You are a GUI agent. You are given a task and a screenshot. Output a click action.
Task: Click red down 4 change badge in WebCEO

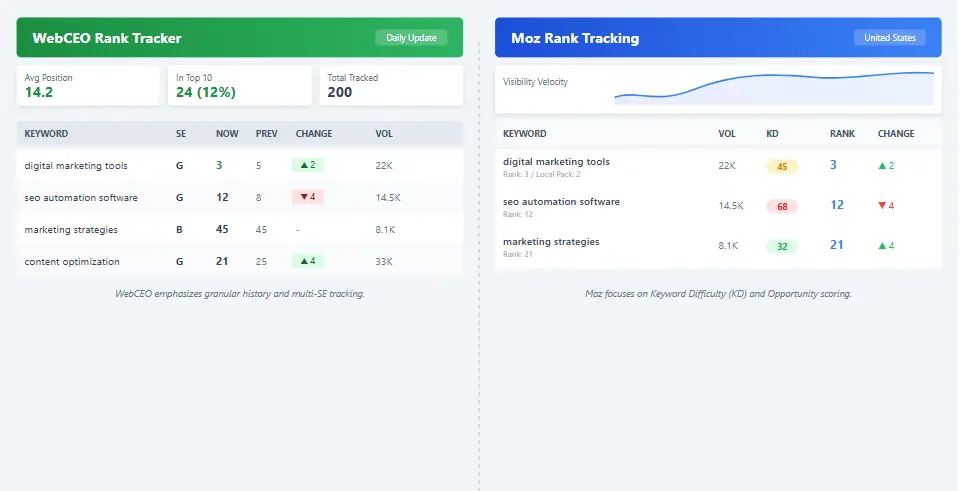(x=308, y=197)
